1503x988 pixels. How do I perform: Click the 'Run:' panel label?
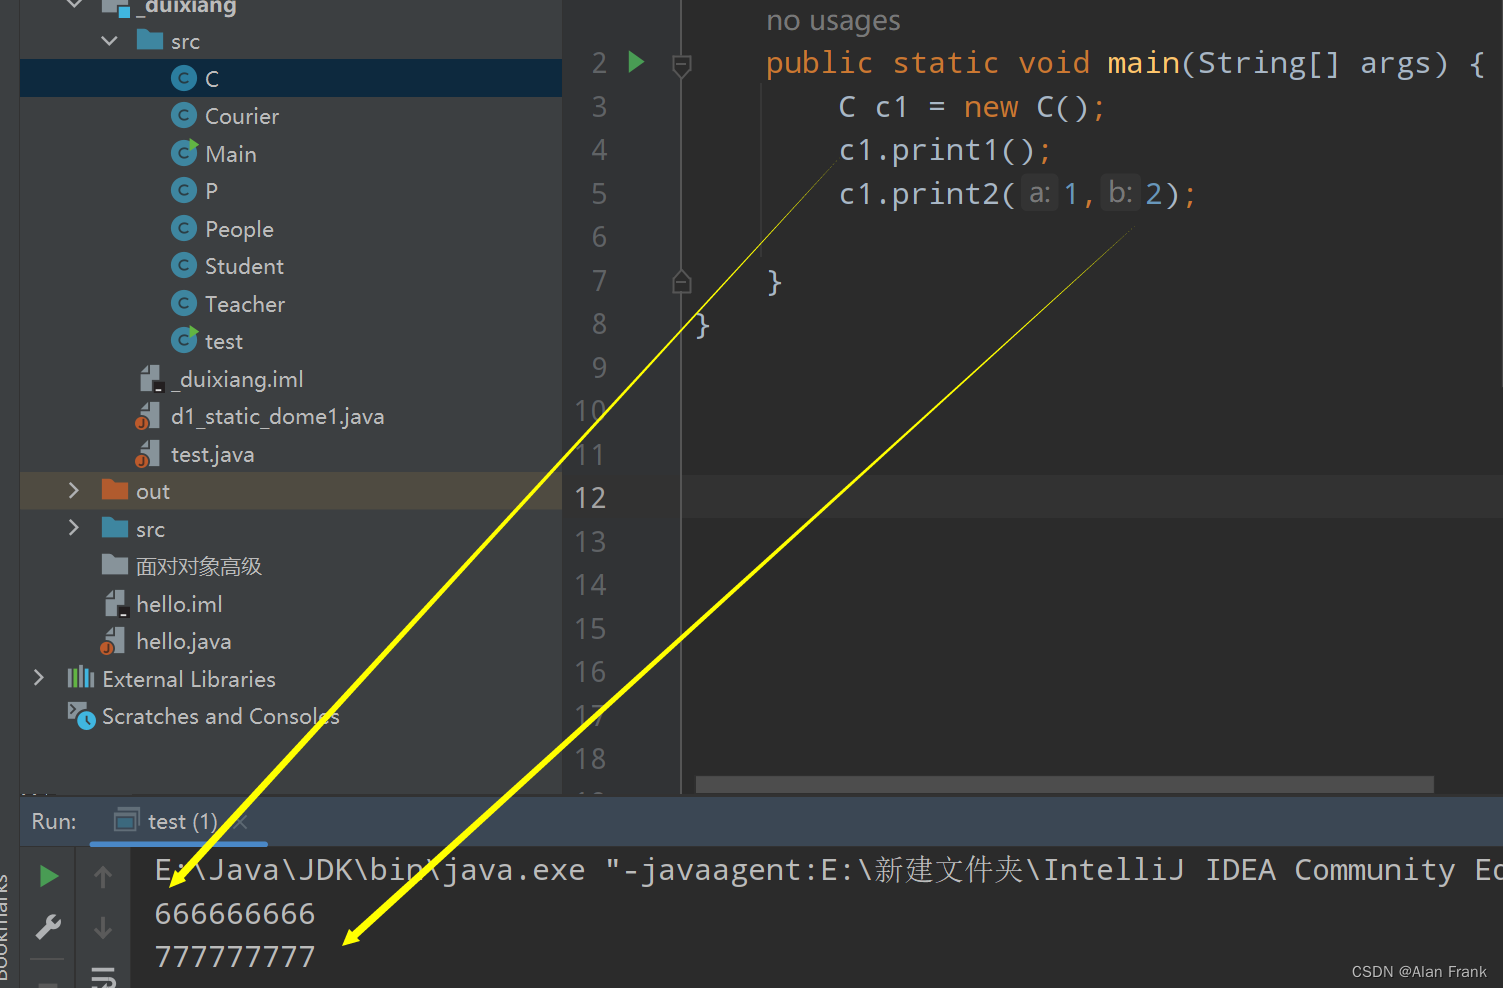click(x=54, y=821)
